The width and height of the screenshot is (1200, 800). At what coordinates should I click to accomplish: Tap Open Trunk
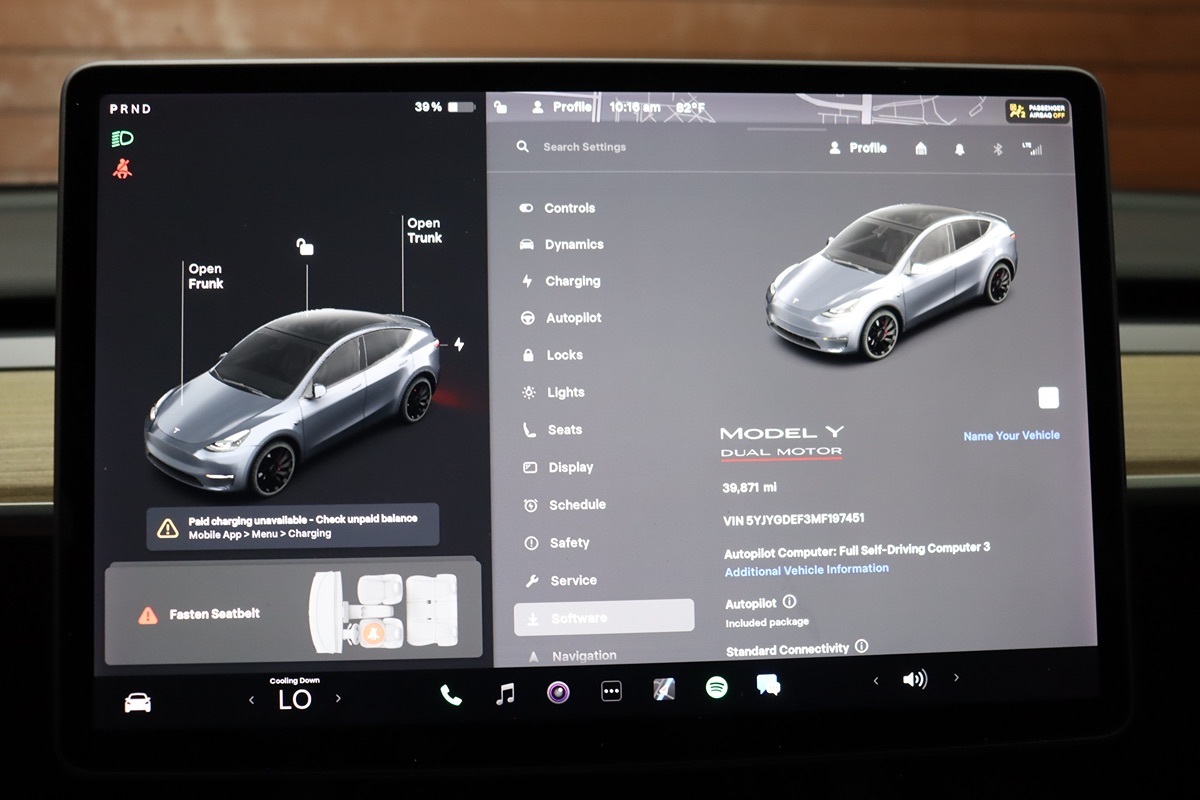pos(424,231)
